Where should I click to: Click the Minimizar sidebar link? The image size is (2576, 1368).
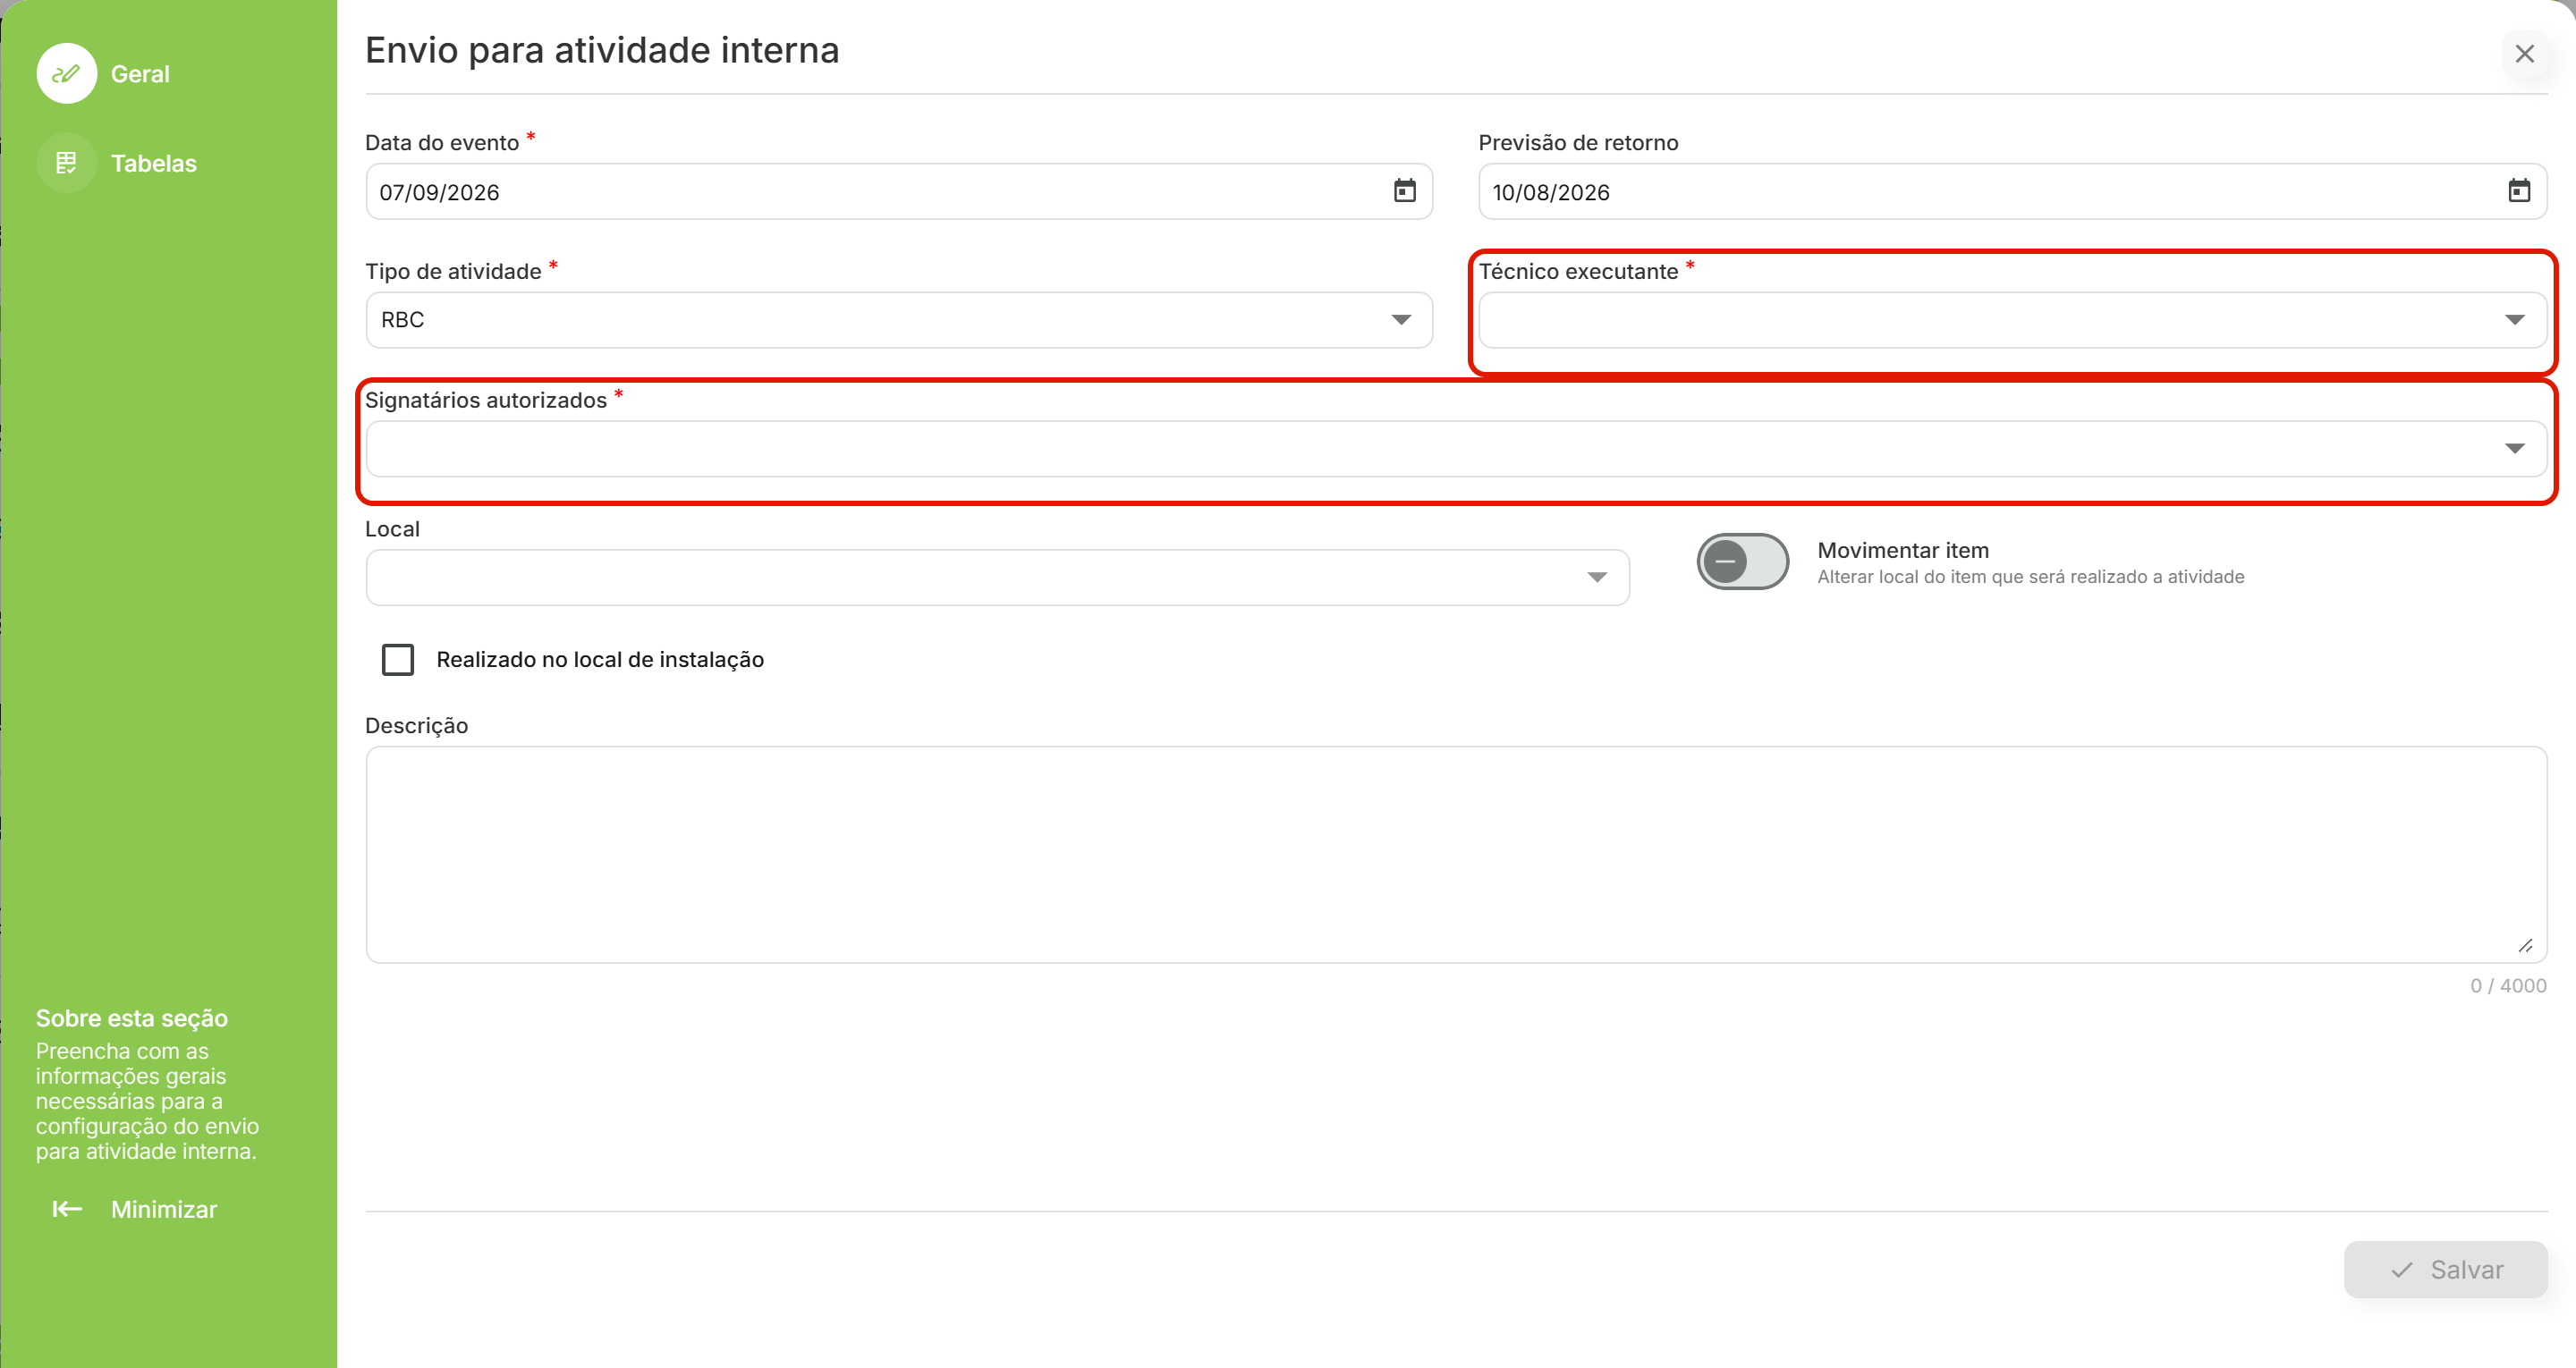[x=135, y=1209]
